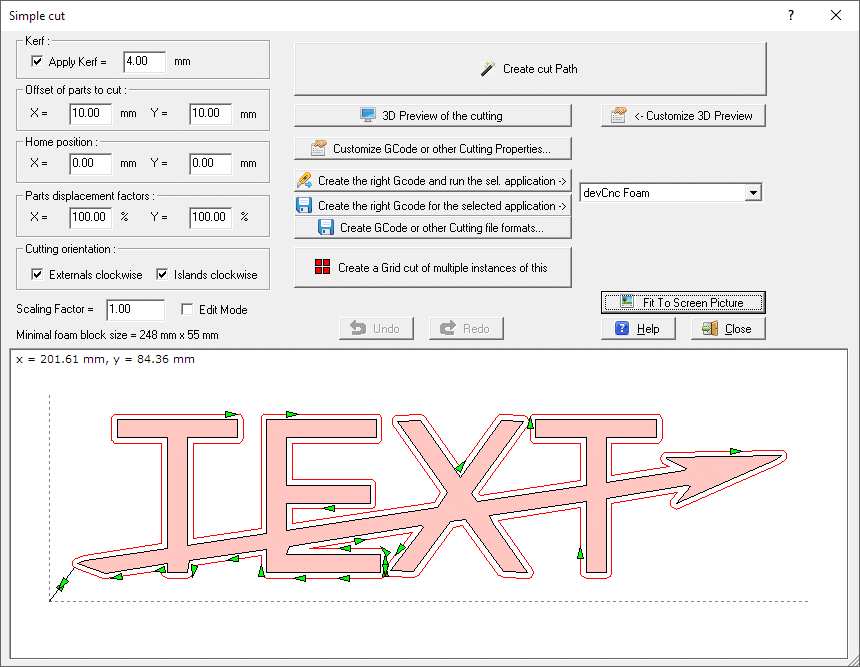
Task: Create Gcode and run the selected application
Action: [432, 182]
